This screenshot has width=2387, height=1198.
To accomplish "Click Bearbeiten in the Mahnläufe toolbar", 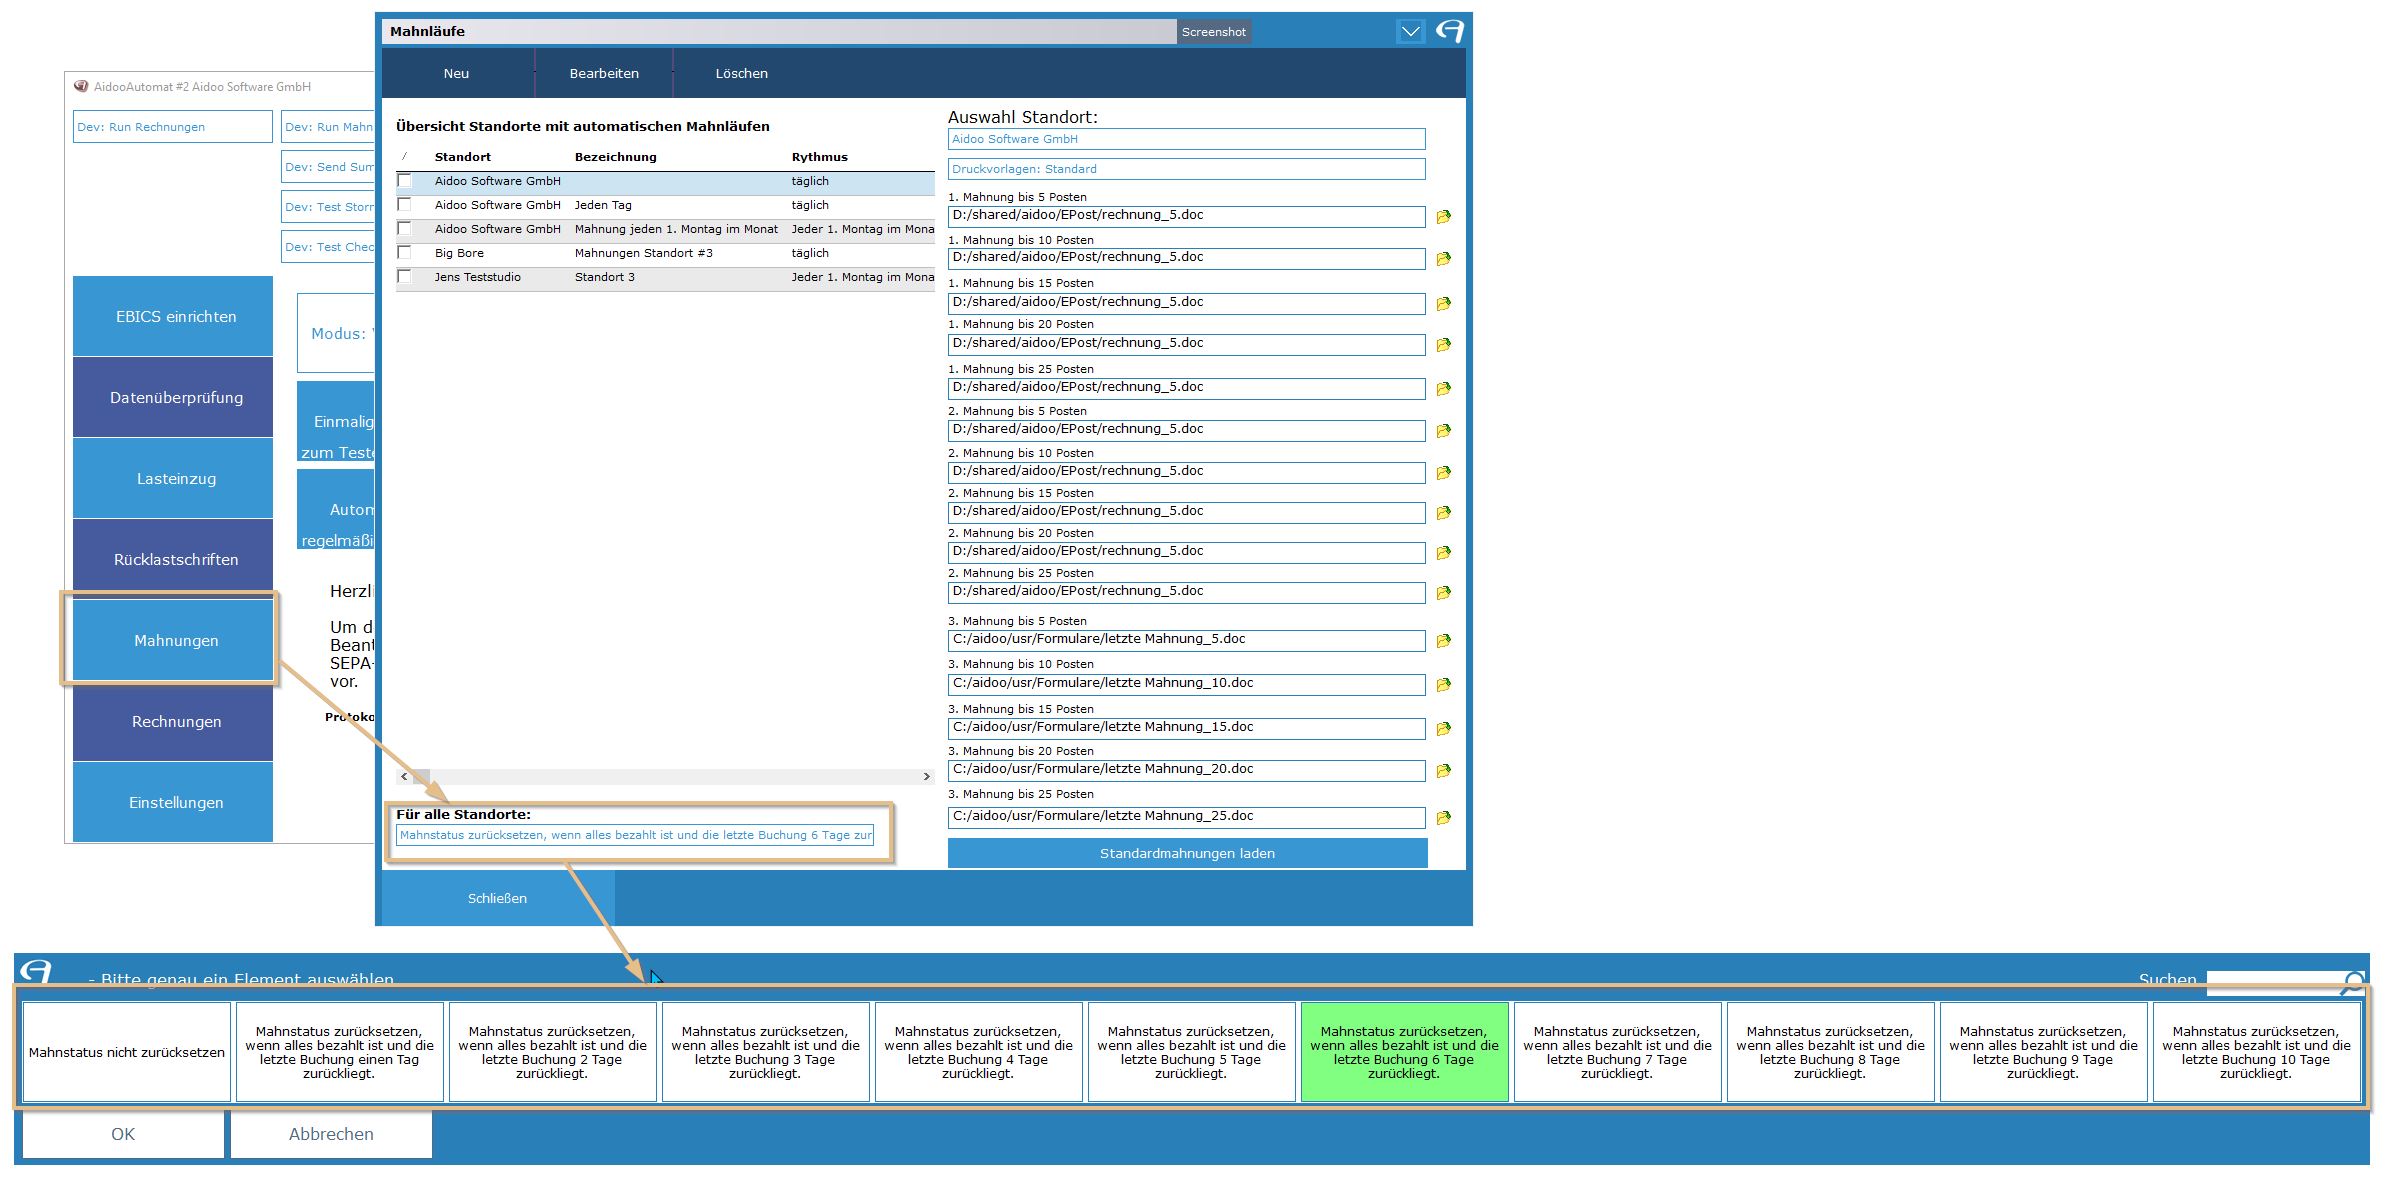I will 604,73.
